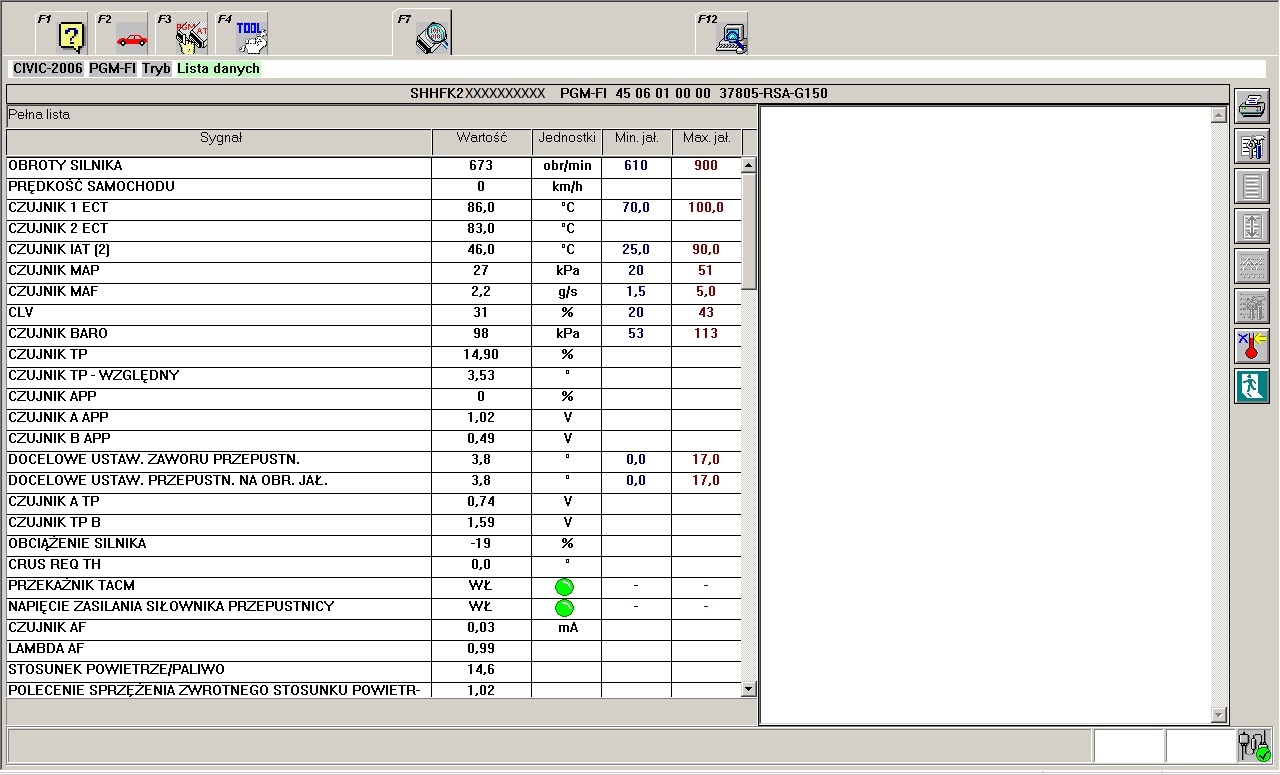
Task: Click green indicator for PRZEKAŹNIK TACM
Action: click(x=565, y=587)
